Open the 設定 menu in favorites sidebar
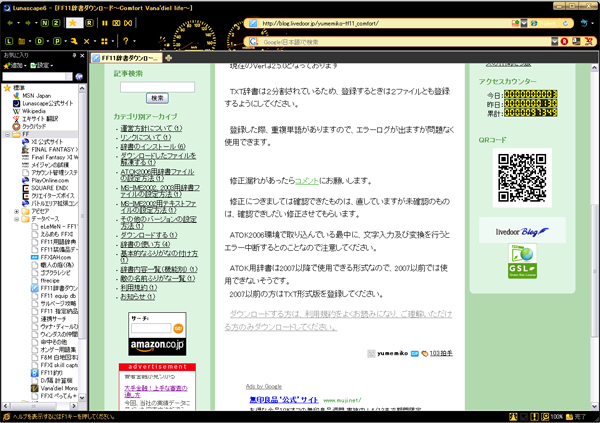Screen dimensions: 600x423 (x=41, y=65)
